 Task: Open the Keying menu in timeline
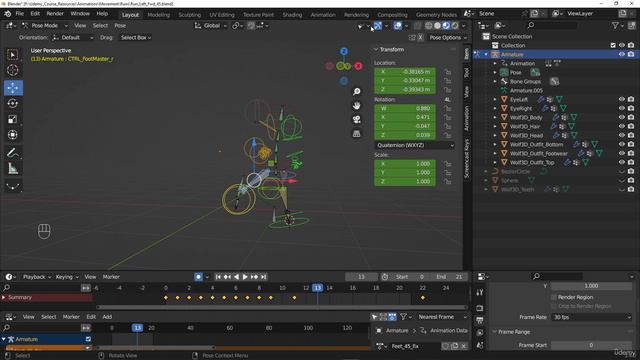(x=67, y=277)
